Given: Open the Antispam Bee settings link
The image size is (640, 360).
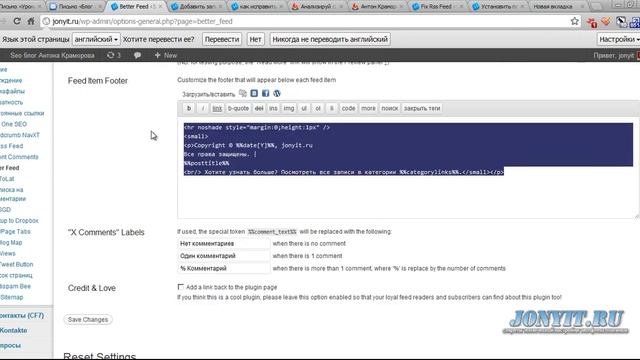Looking at the screenshot, I should point(16,286).
